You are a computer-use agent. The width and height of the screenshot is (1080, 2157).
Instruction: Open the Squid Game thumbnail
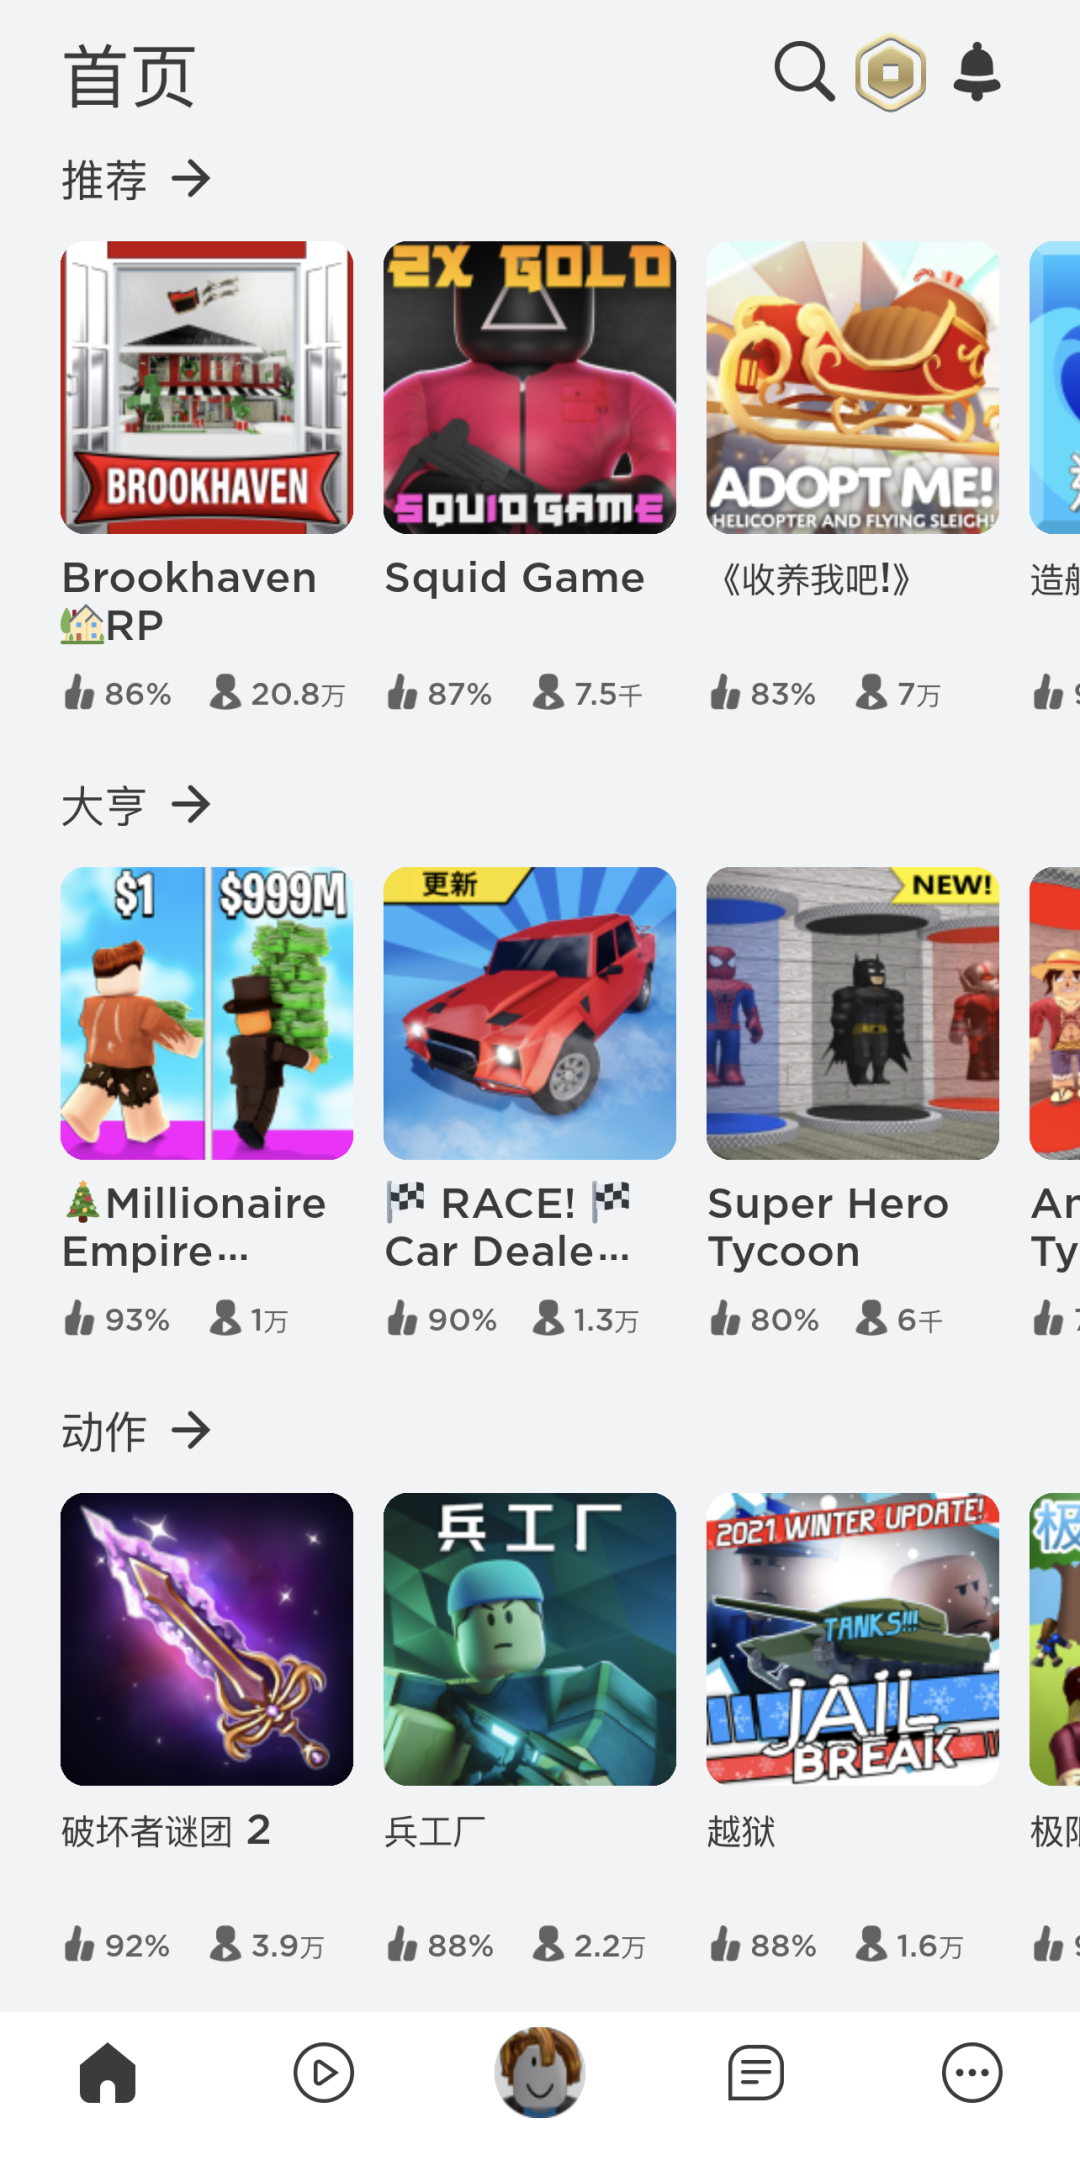530,387
